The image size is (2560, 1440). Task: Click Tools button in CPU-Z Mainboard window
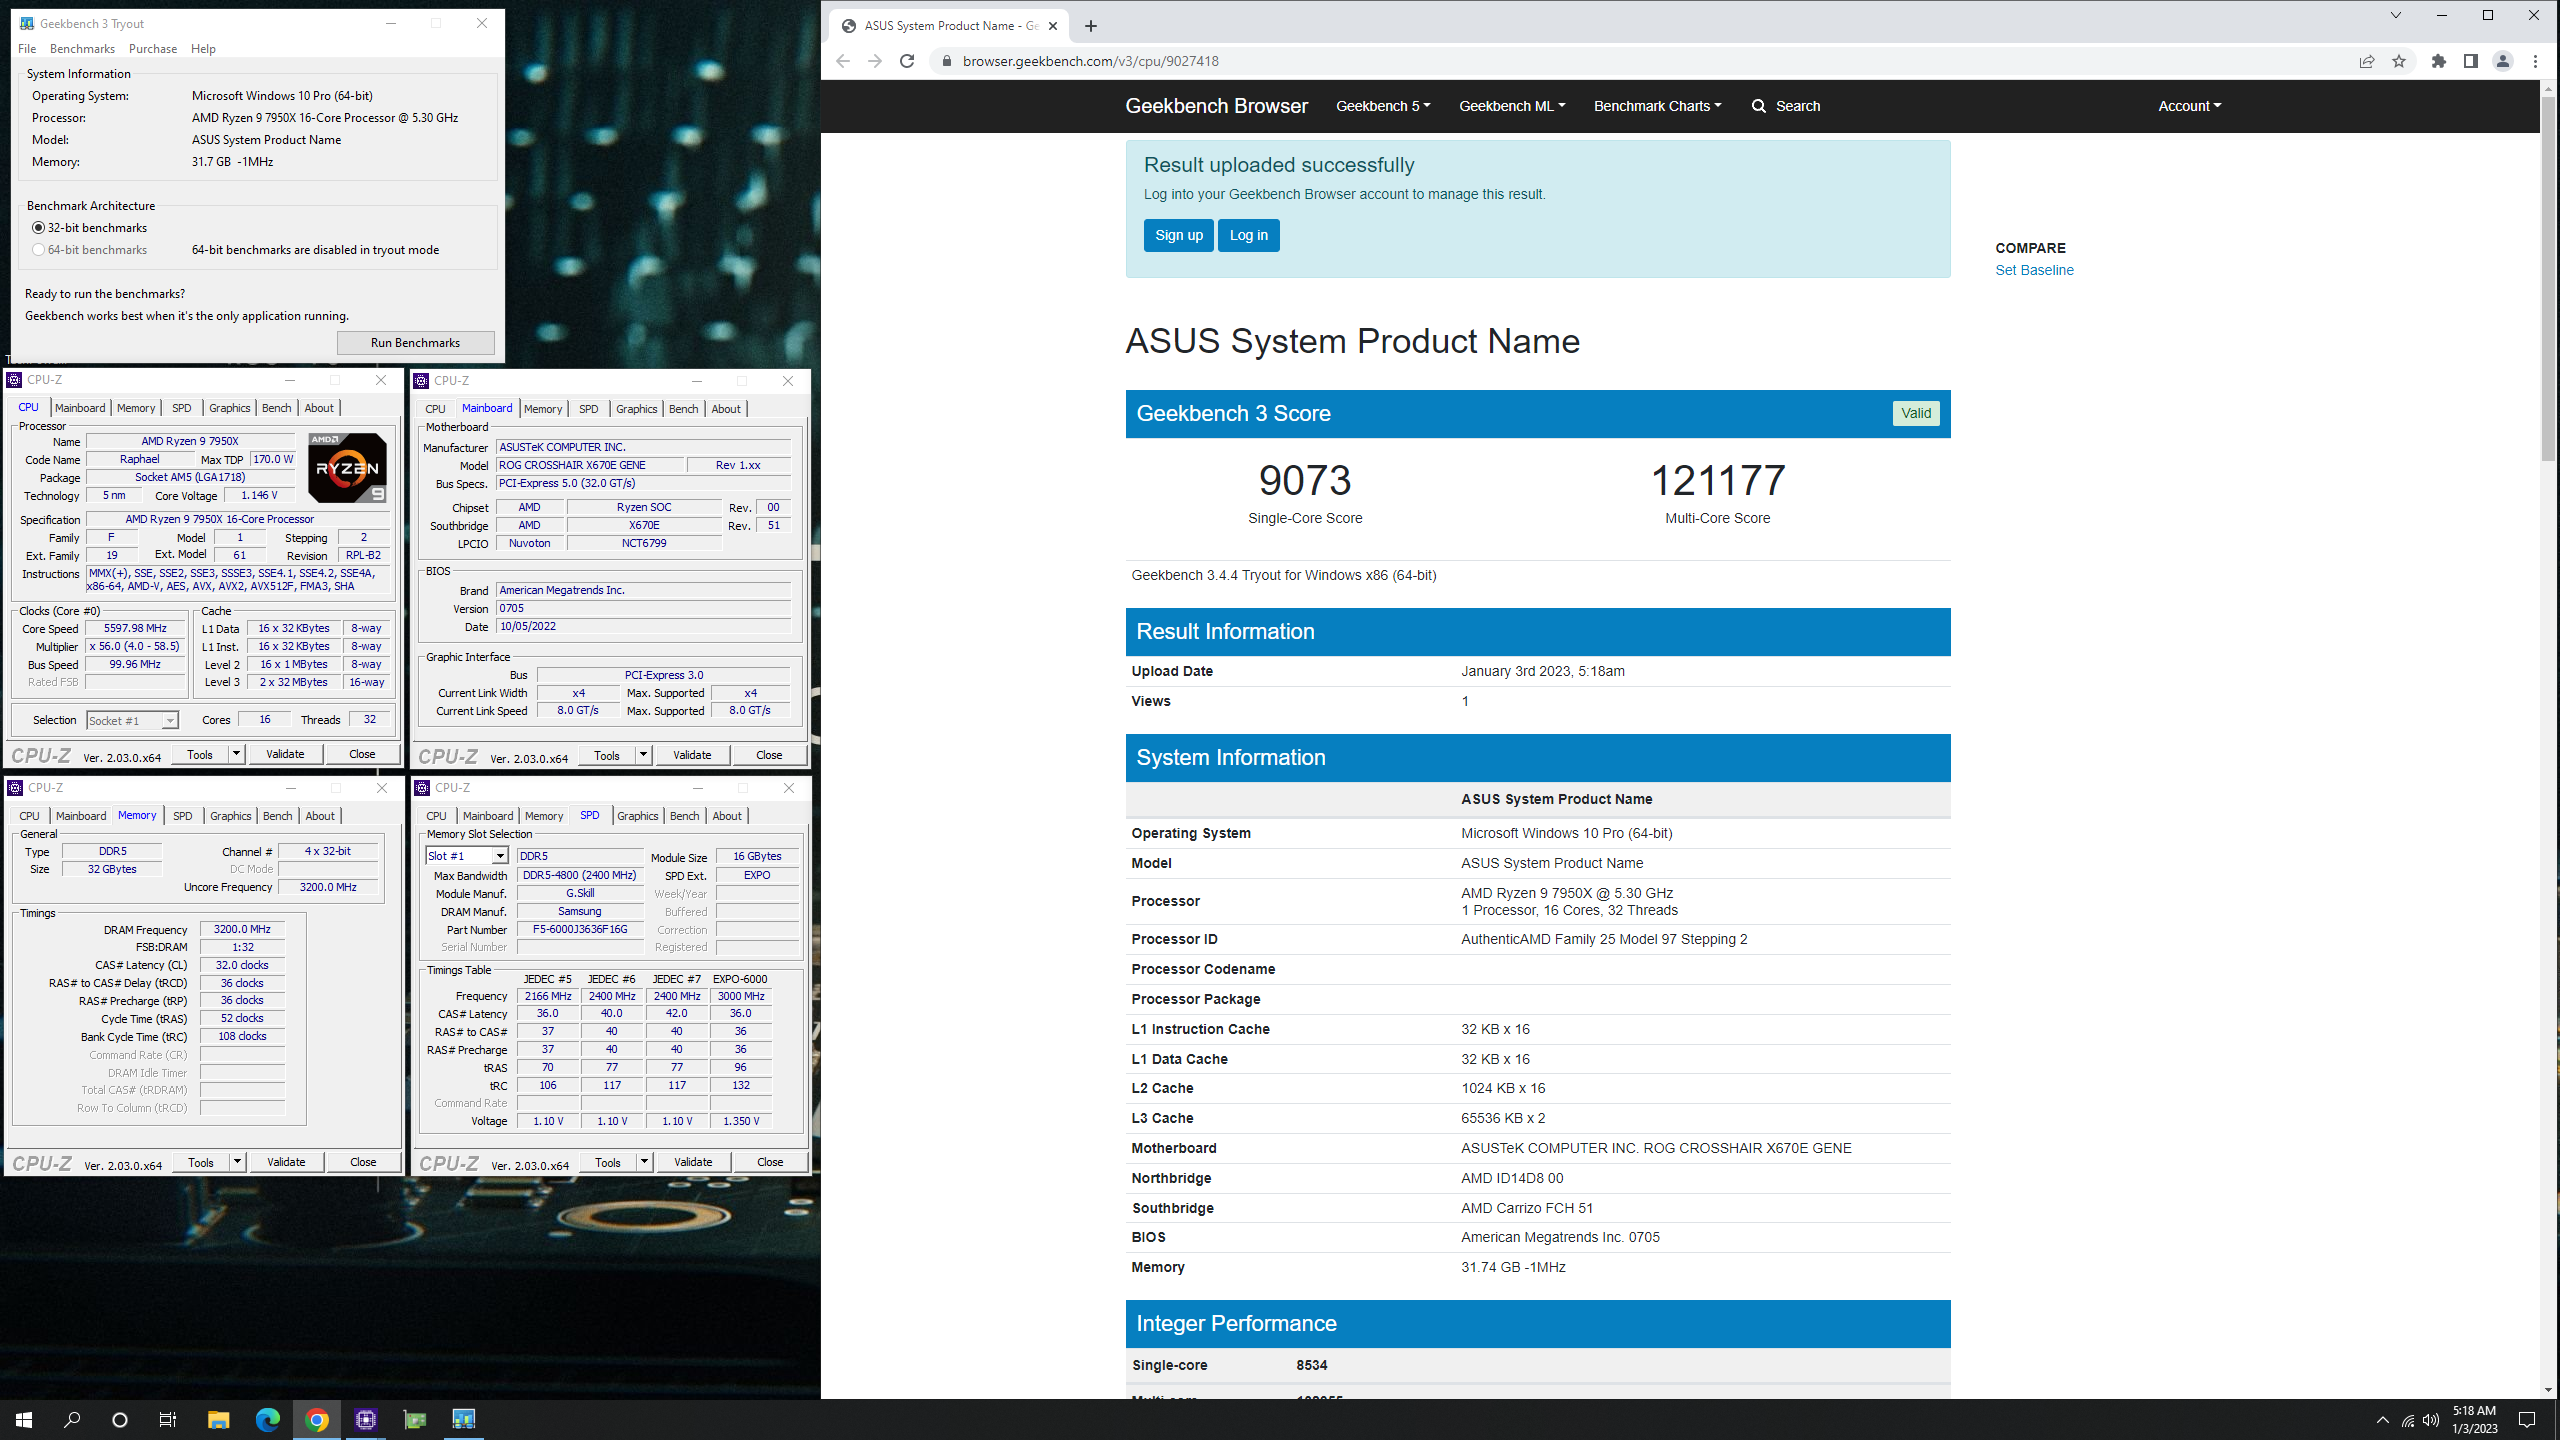tap(607, 755)
